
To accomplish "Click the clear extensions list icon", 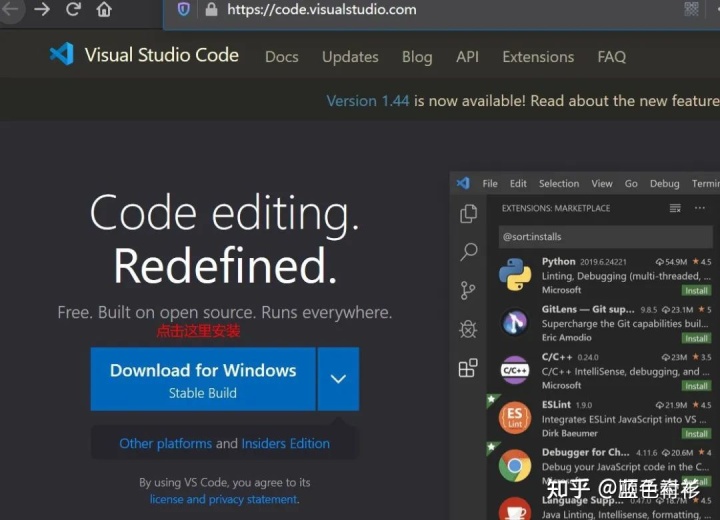I will click(x=675, y=209).
